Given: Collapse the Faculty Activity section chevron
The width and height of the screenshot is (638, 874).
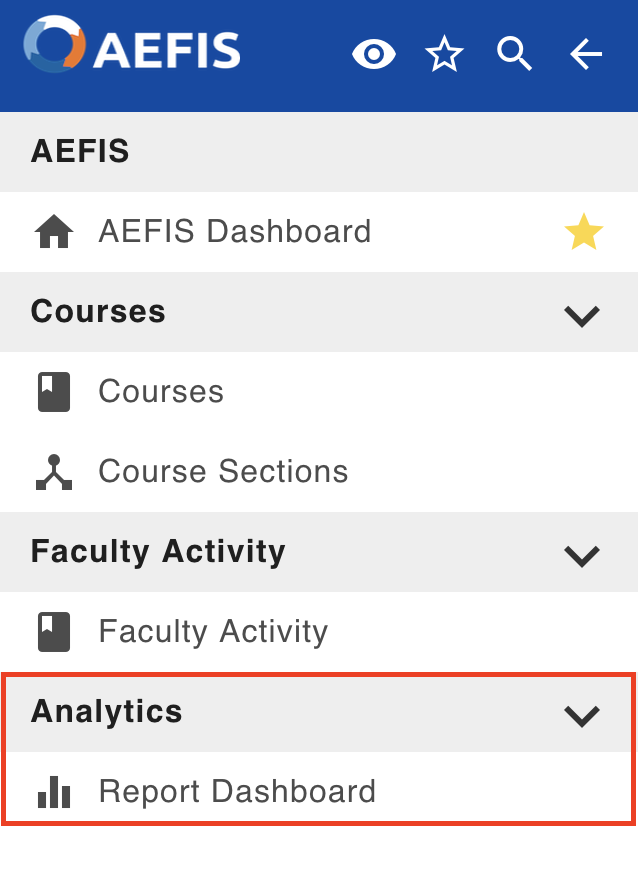Looking at the screenshot, I should [582, 554].
